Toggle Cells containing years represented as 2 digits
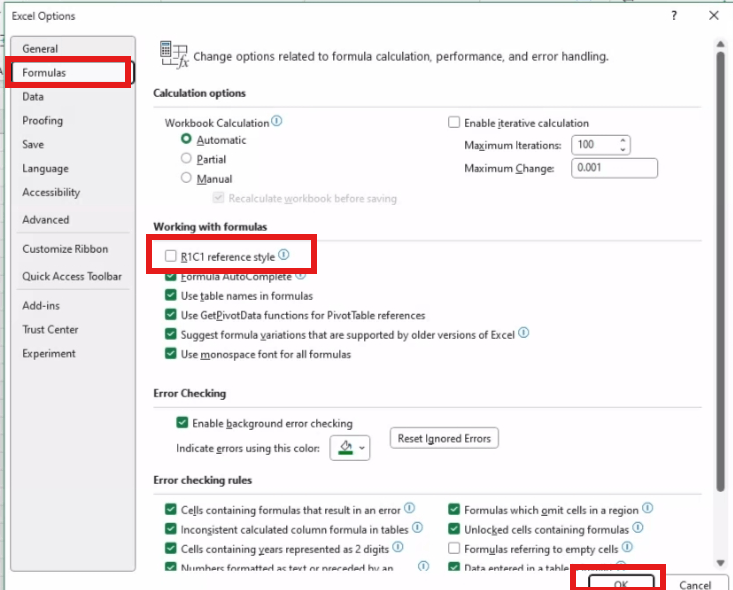Image resolution: width=733 pixels, height=590 pixels. click(171, 548)
